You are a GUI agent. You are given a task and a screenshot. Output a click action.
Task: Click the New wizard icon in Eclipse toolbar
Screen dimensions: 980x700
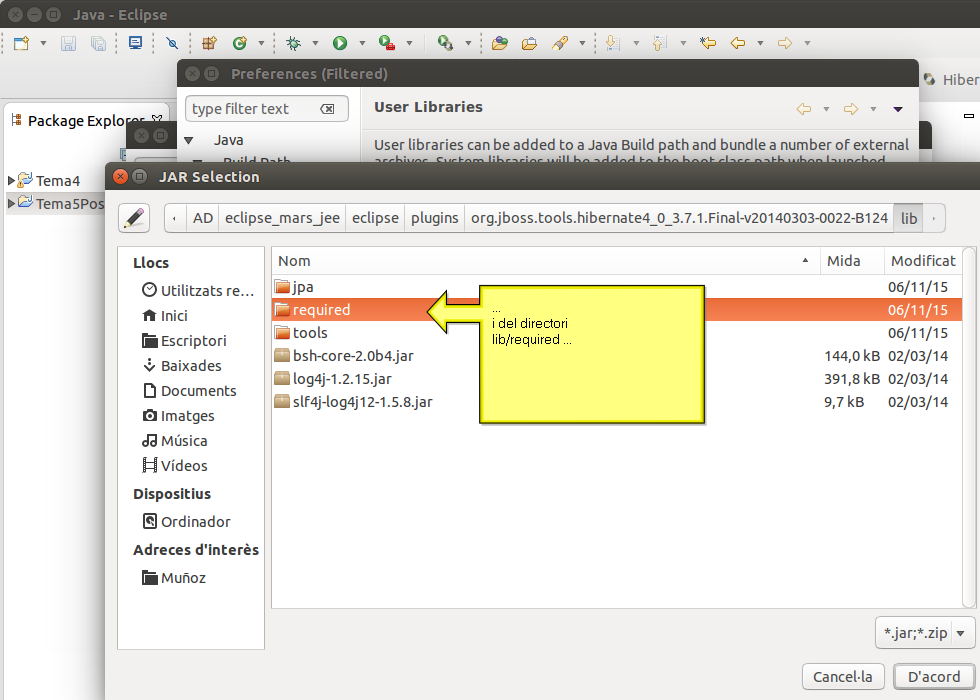pyautogui.click(x=22, y=43)
